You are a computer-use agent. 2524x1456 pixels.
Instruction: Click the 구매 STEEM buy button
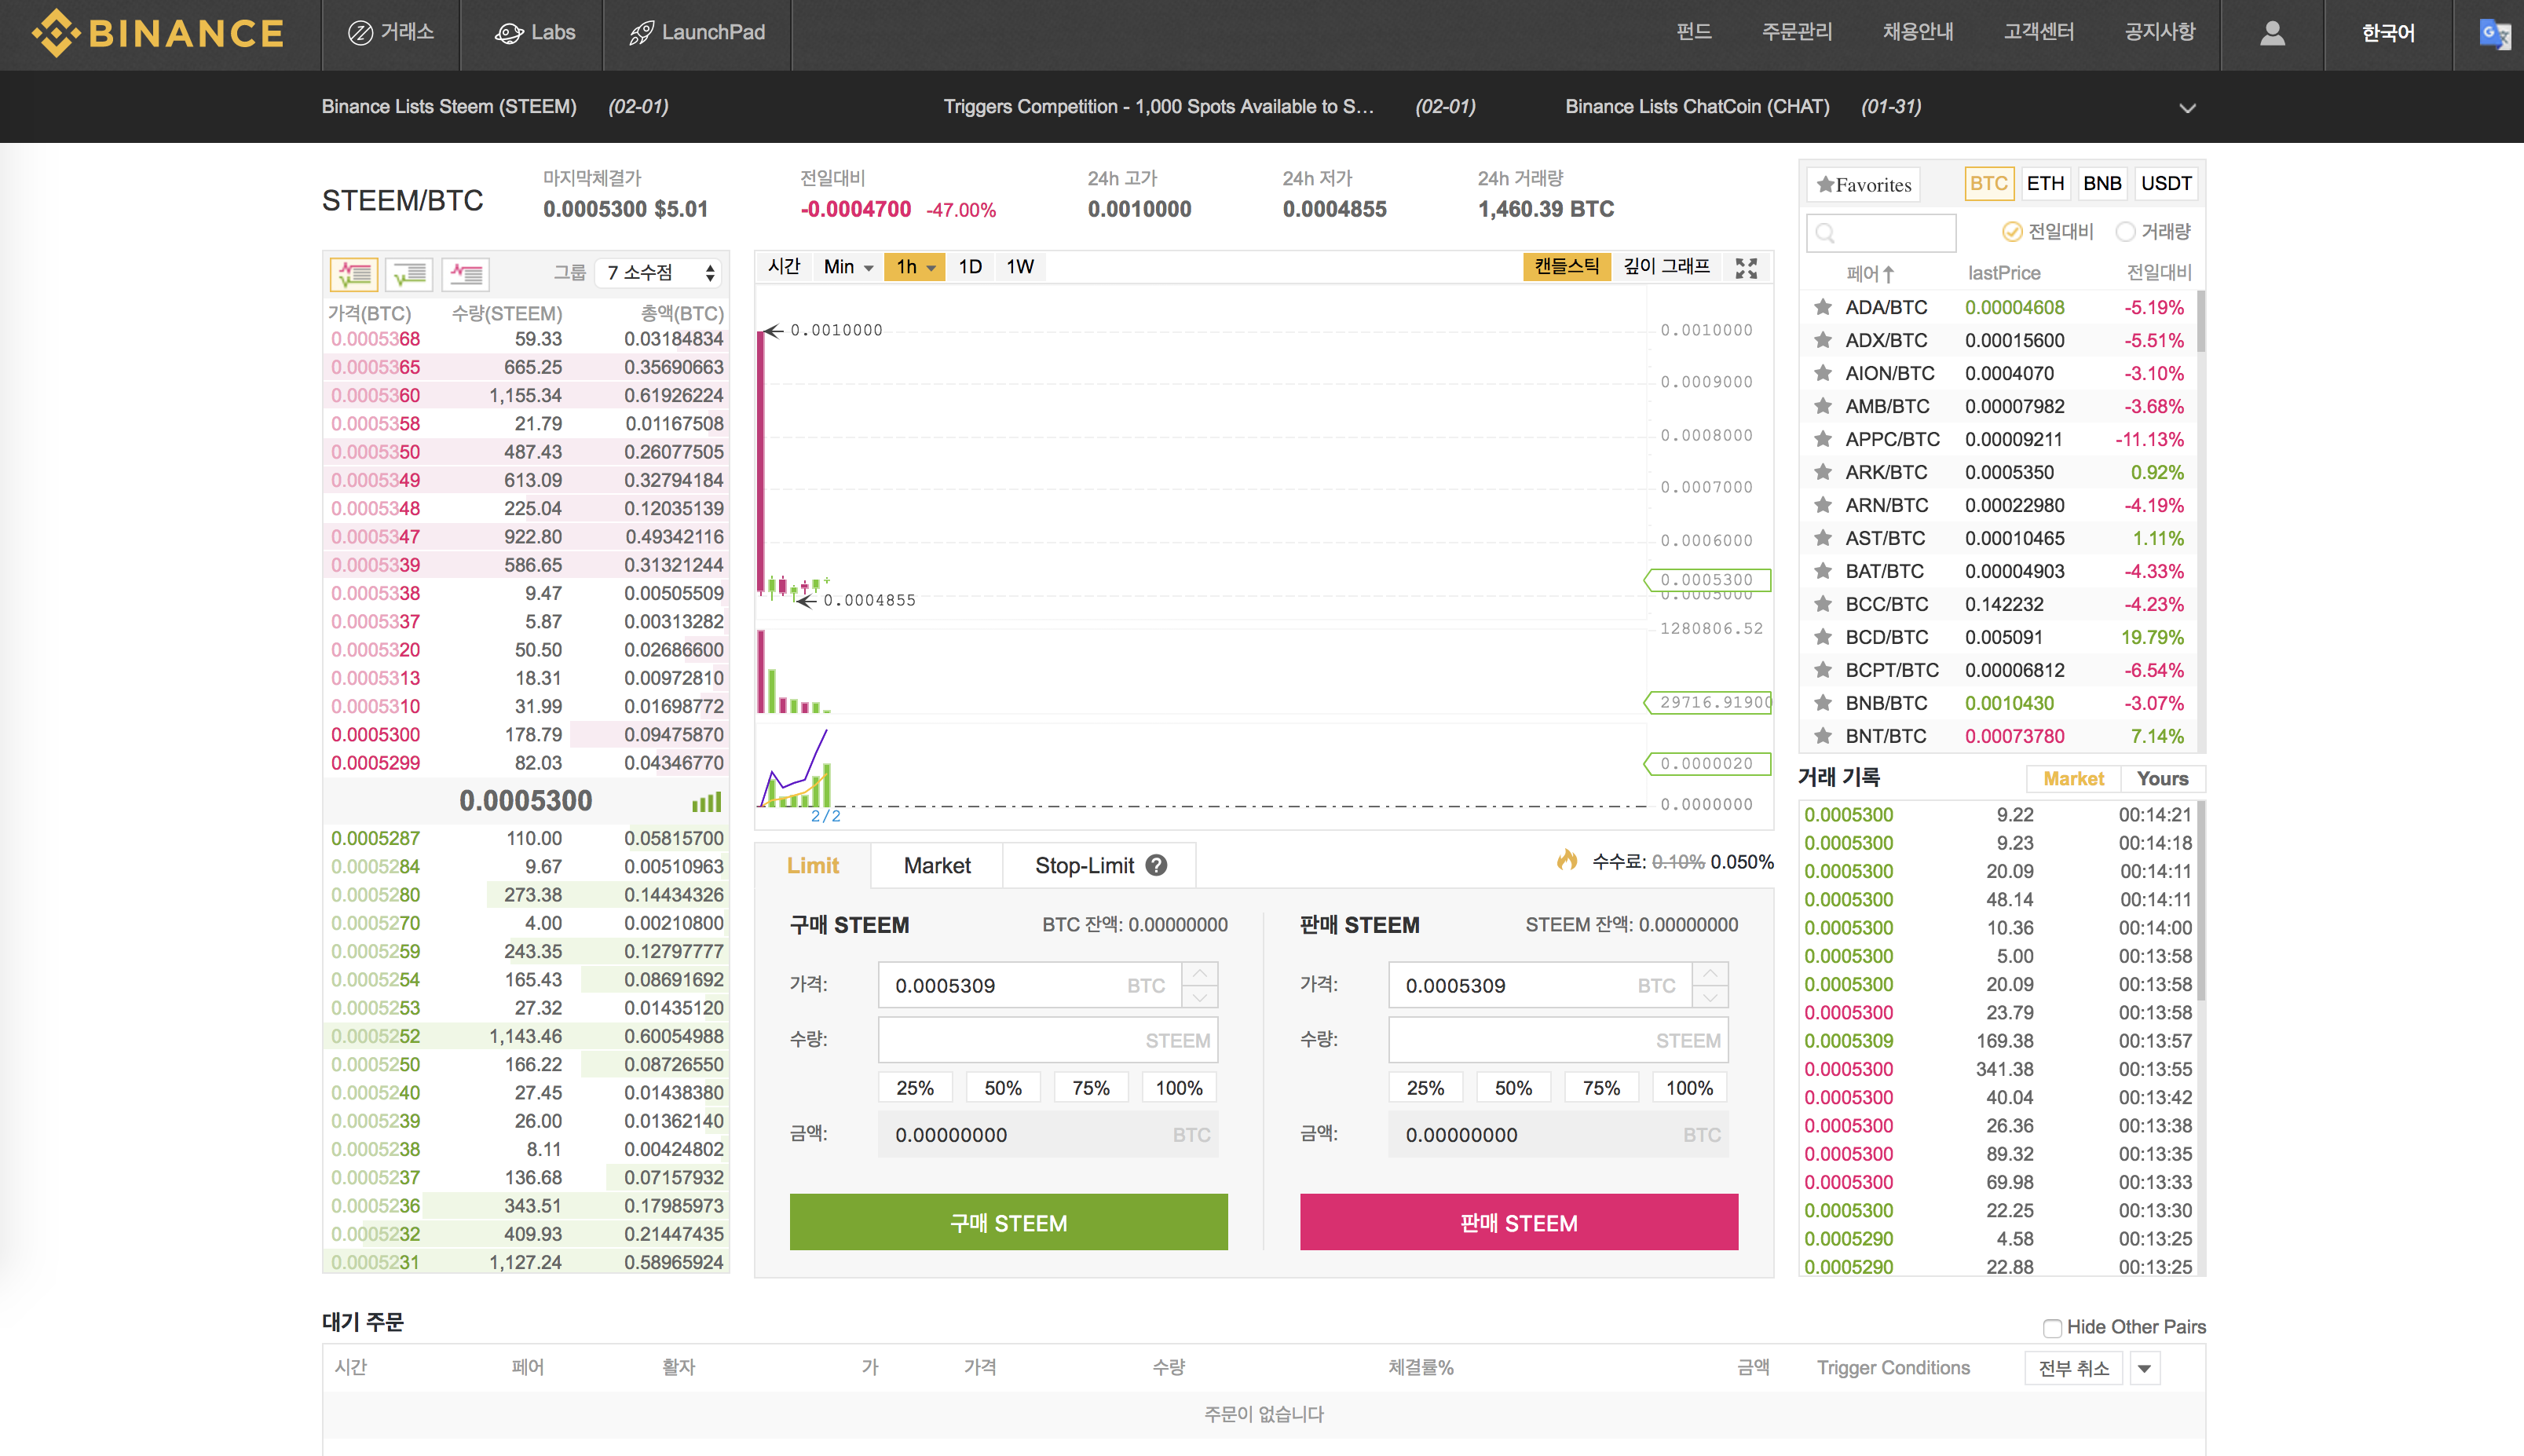coord(1008,1221)
